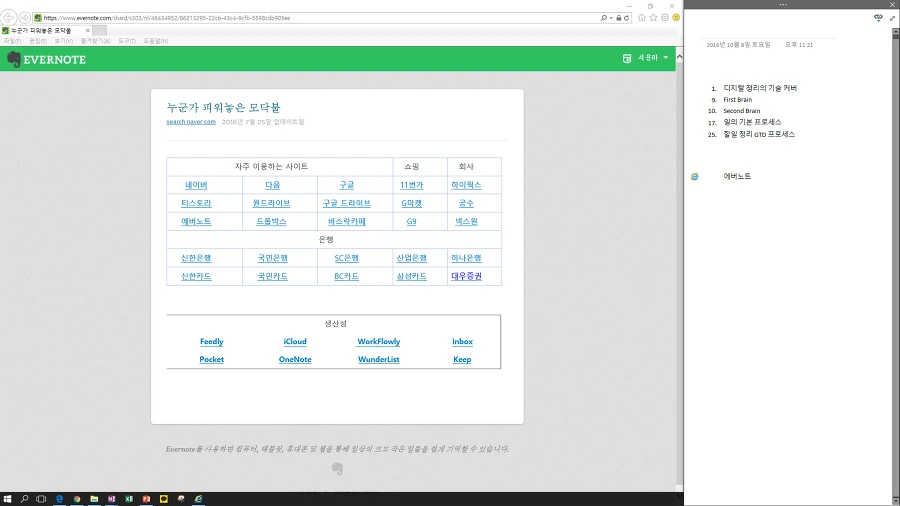Open Google Chrome from the taskbar
This screenshot has width=900, height=506.
pos(77,499)
